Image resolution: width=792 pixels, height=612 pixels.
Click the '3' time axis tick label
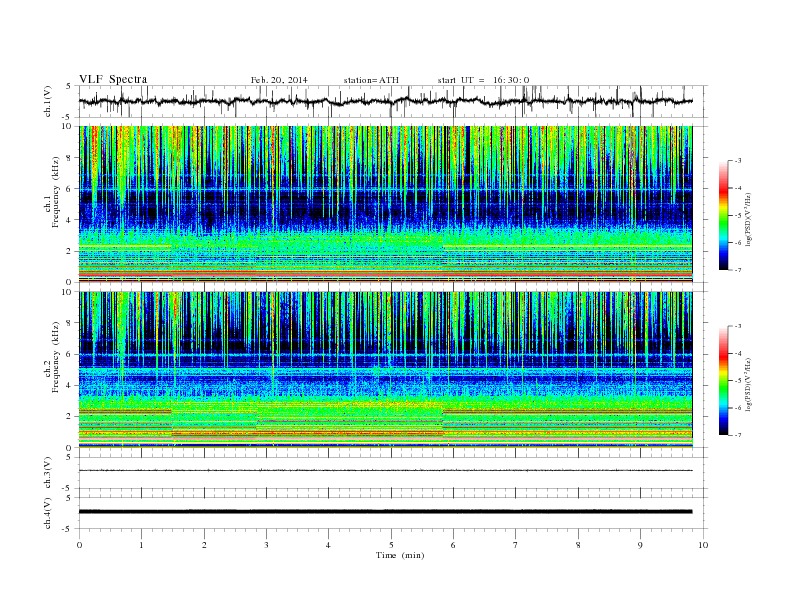pyautogui.click(x=266, y=545)
